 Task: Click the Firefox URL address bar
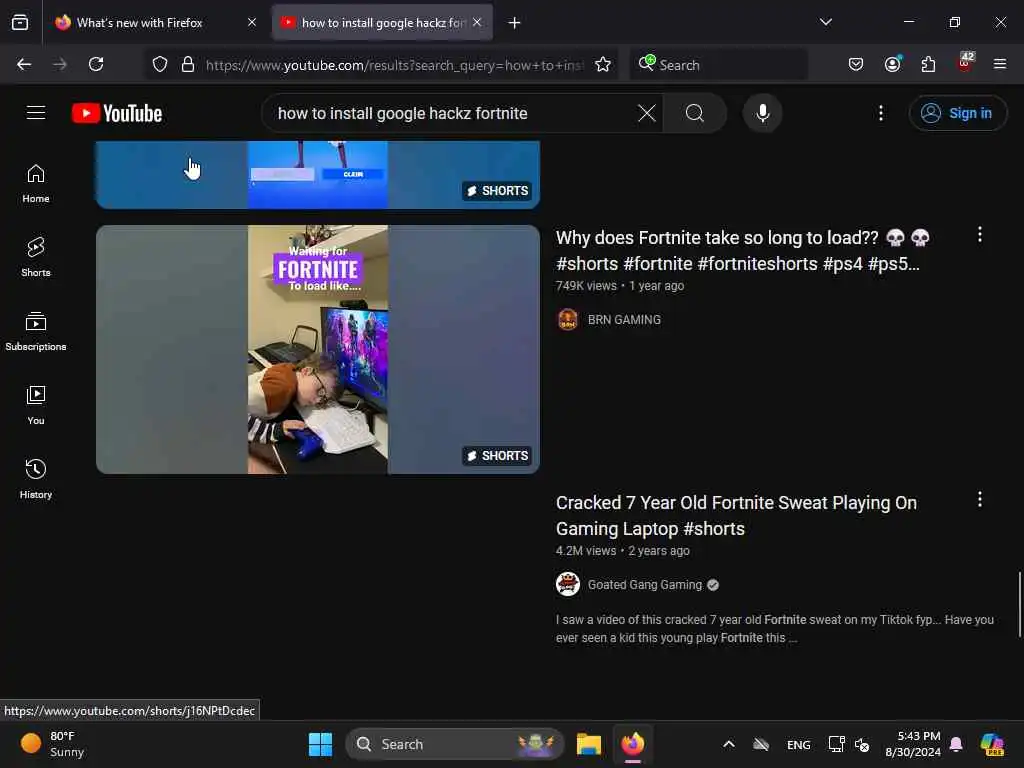click(394, 65)
